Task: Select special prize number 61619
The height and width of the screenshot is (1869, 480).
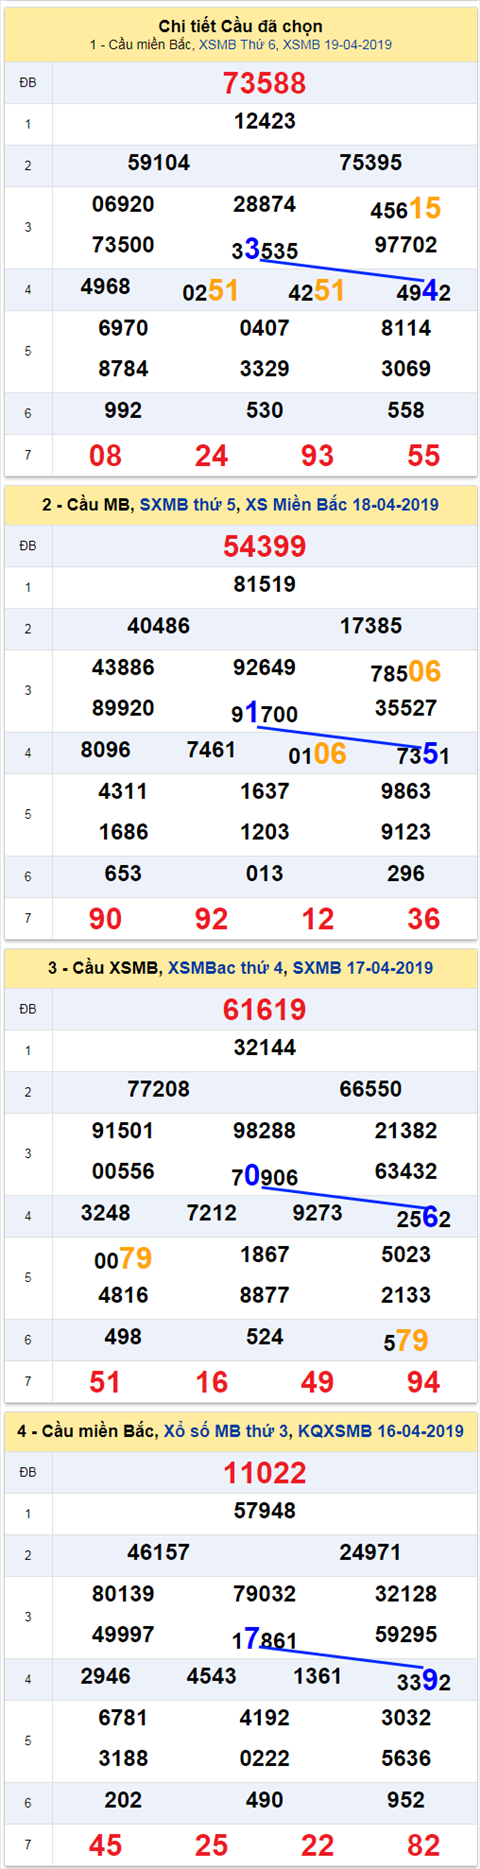Action: 264,1010
